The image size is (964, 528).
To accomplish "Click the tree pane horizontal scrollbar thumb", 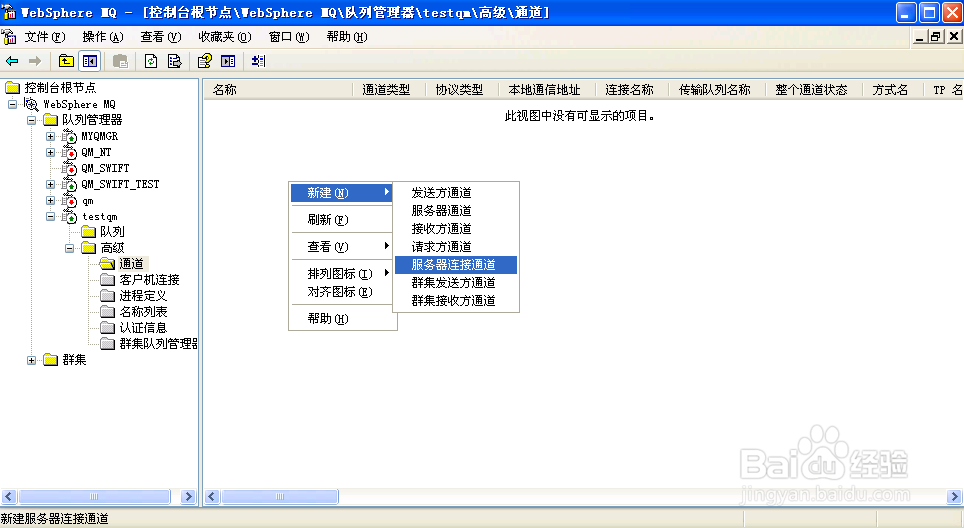I will (x=94, y=496).
